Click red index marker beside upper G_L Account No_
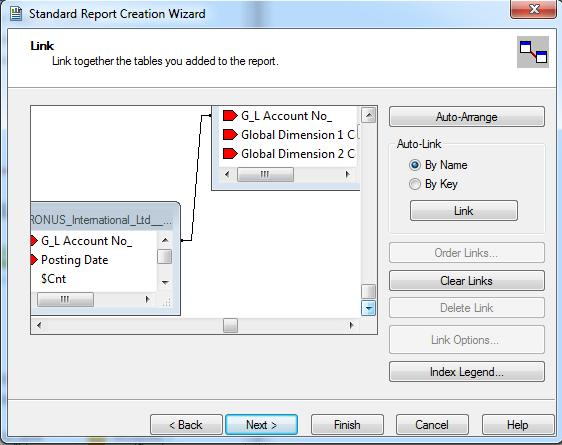 [x=230, y=116]
